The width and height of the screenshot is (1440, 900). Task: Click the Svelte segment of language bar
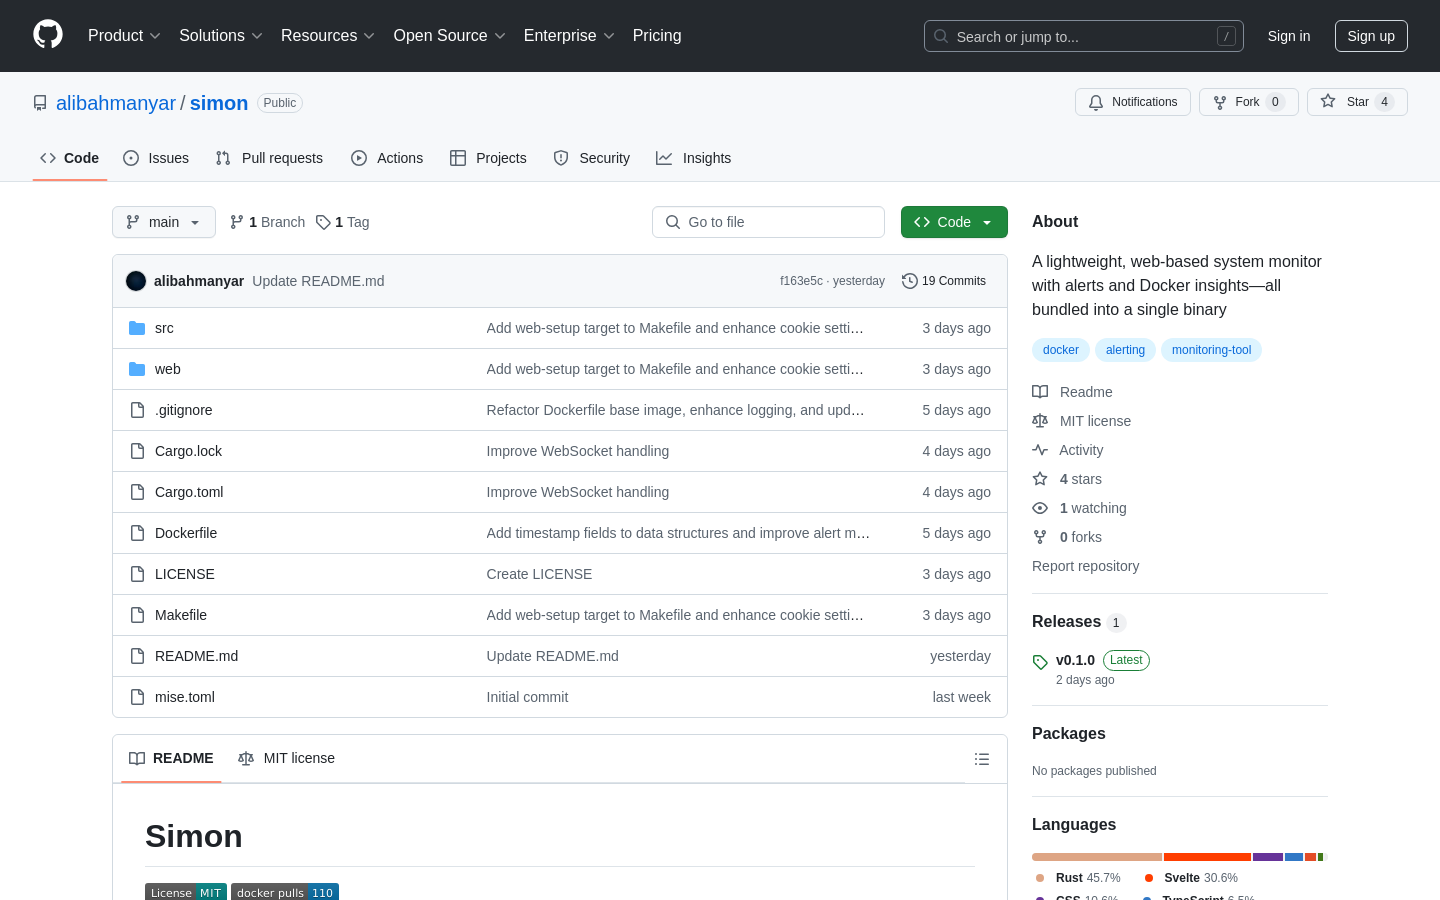(1207, 857)
